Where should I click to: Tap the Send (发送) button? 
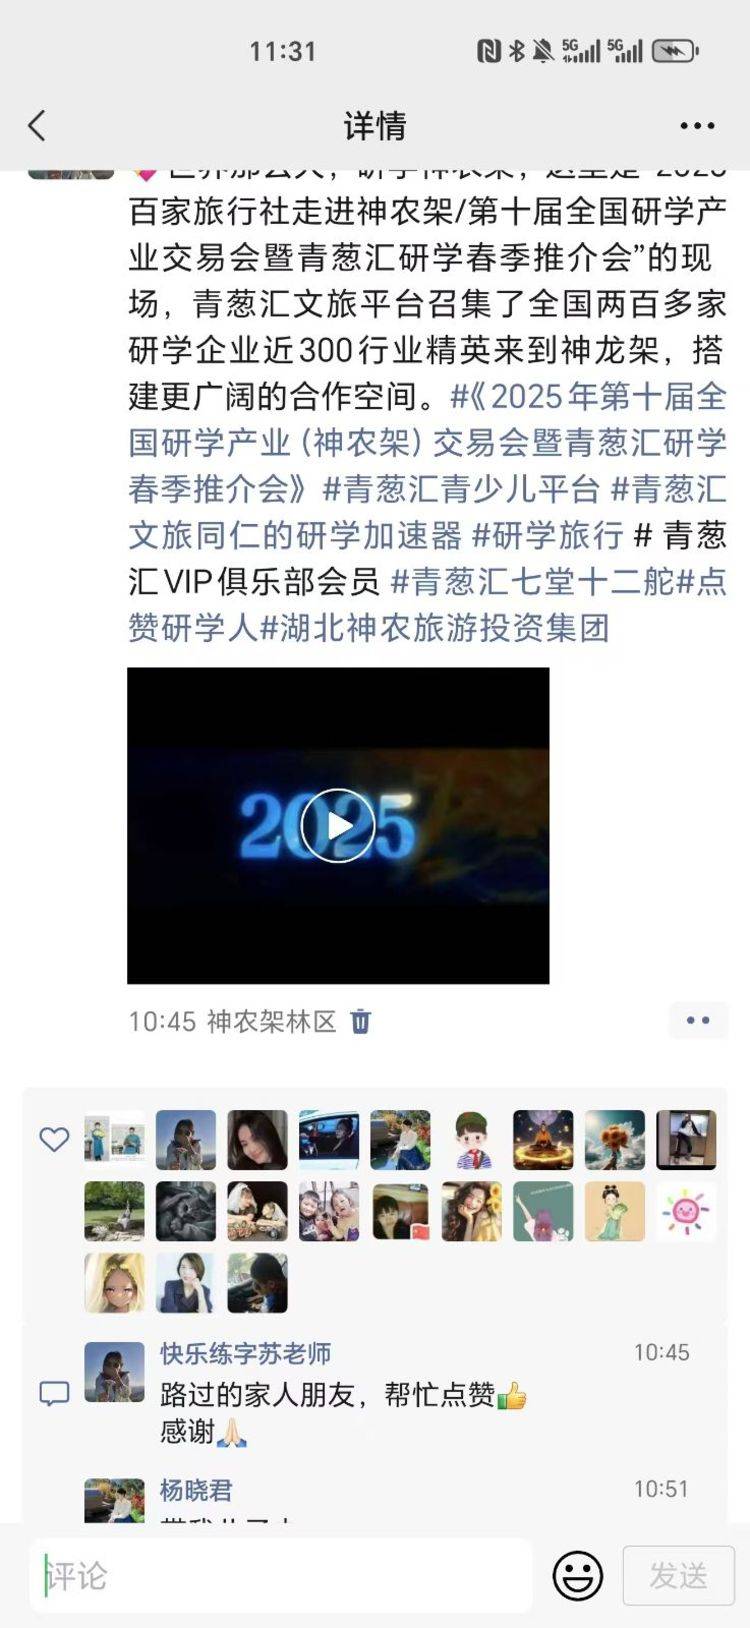(x=678, y=1576)
